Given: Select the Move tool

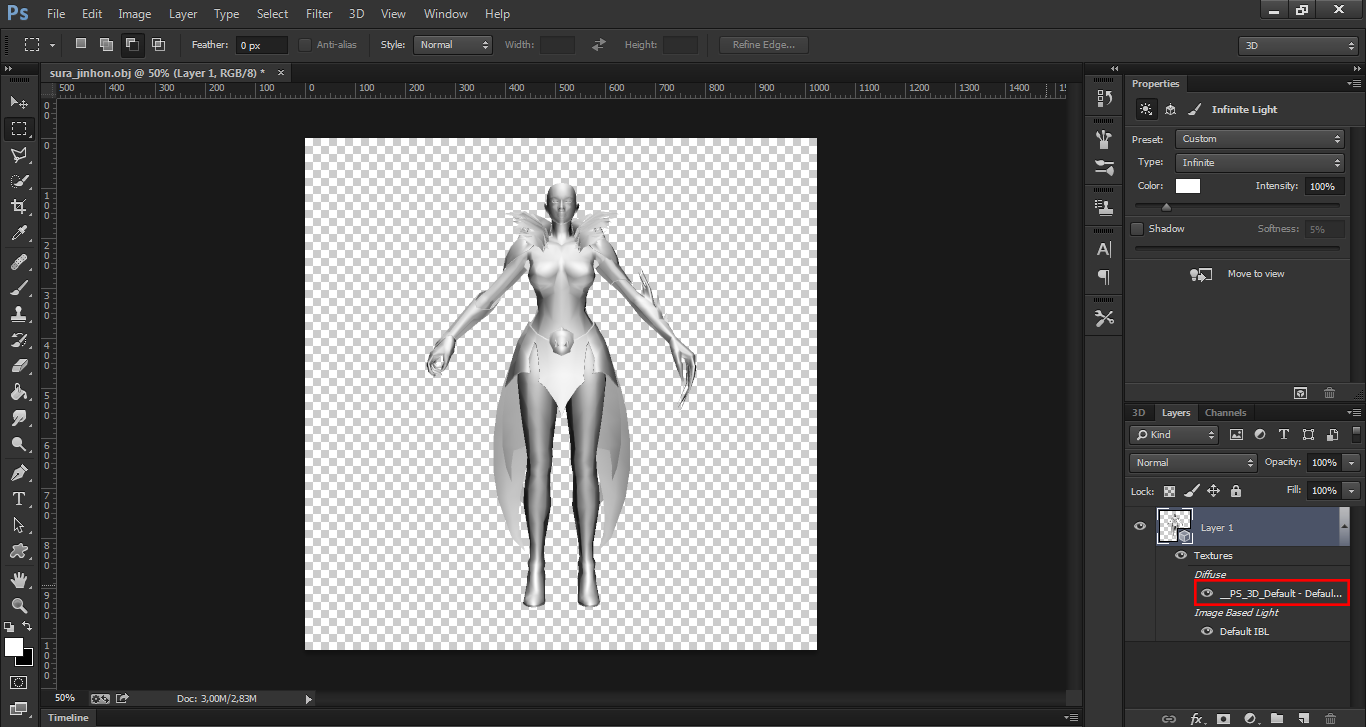Looking at the screenshot, I should tap(19, 102).
